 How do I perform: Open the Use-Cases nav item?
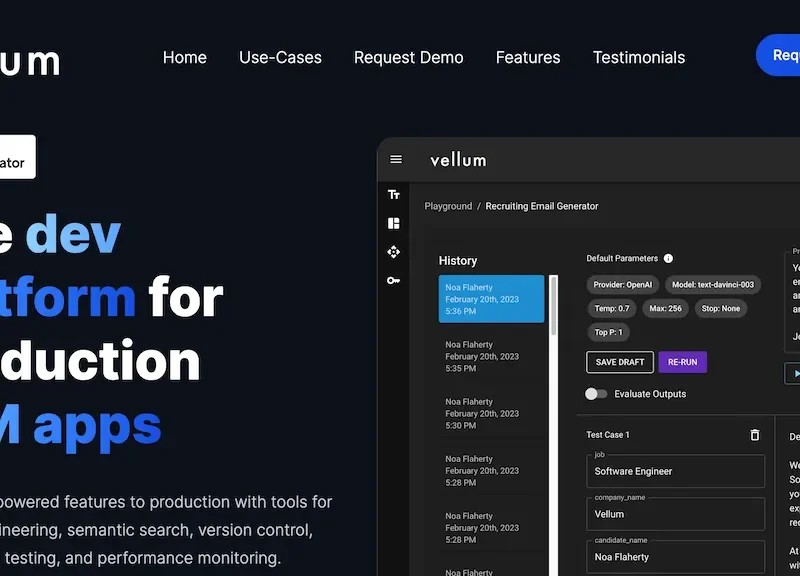280,57
